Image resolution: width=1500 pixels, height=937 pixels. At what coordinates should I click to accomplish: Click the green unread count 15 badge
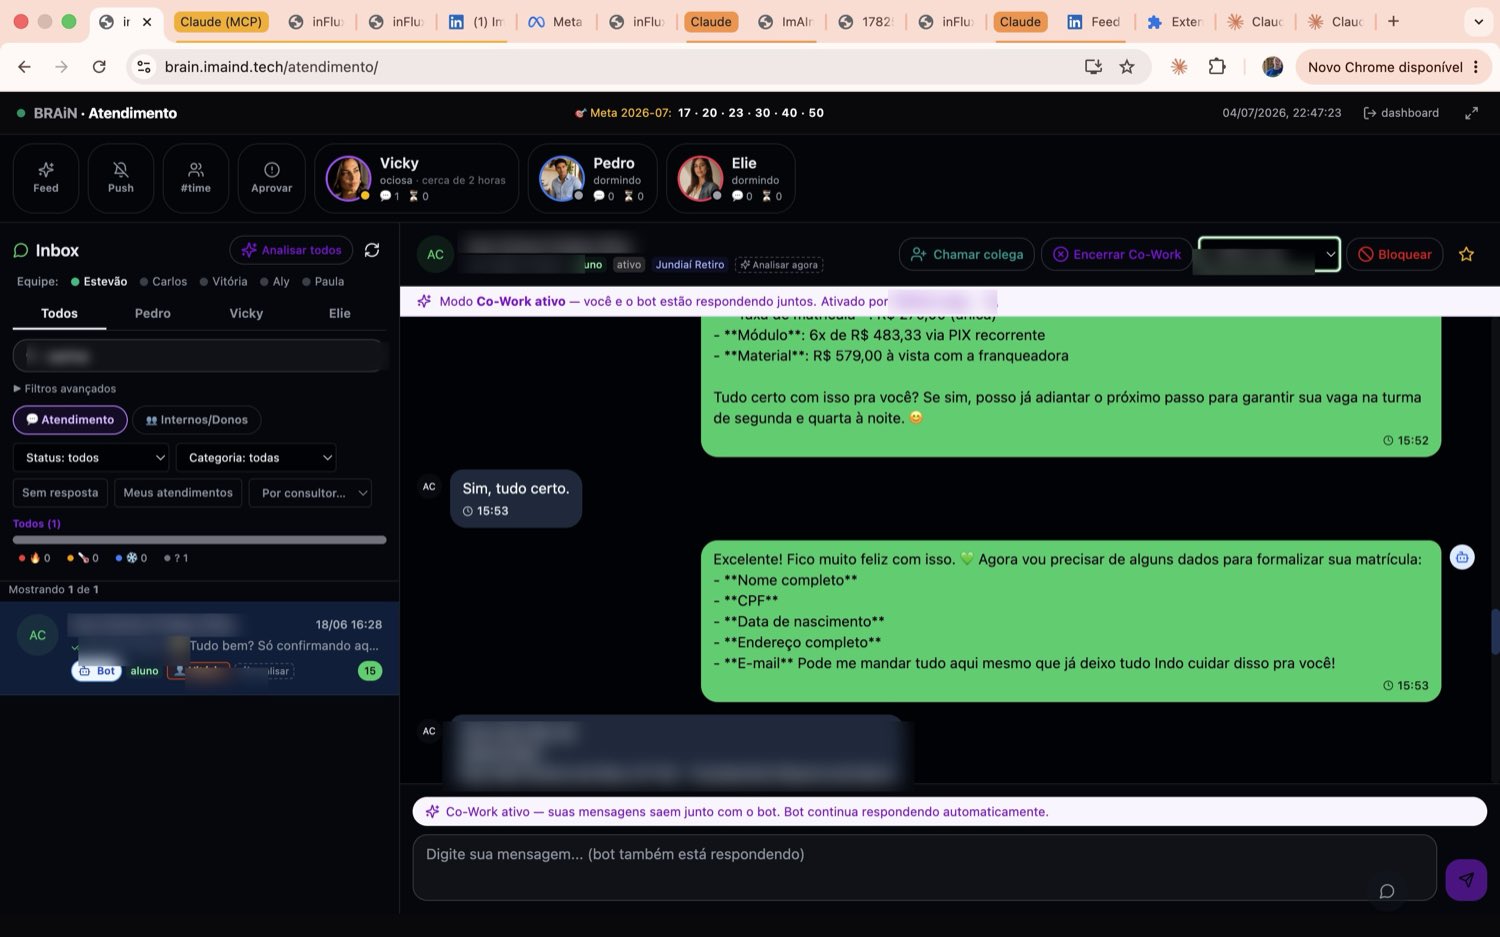pos(370,671)
